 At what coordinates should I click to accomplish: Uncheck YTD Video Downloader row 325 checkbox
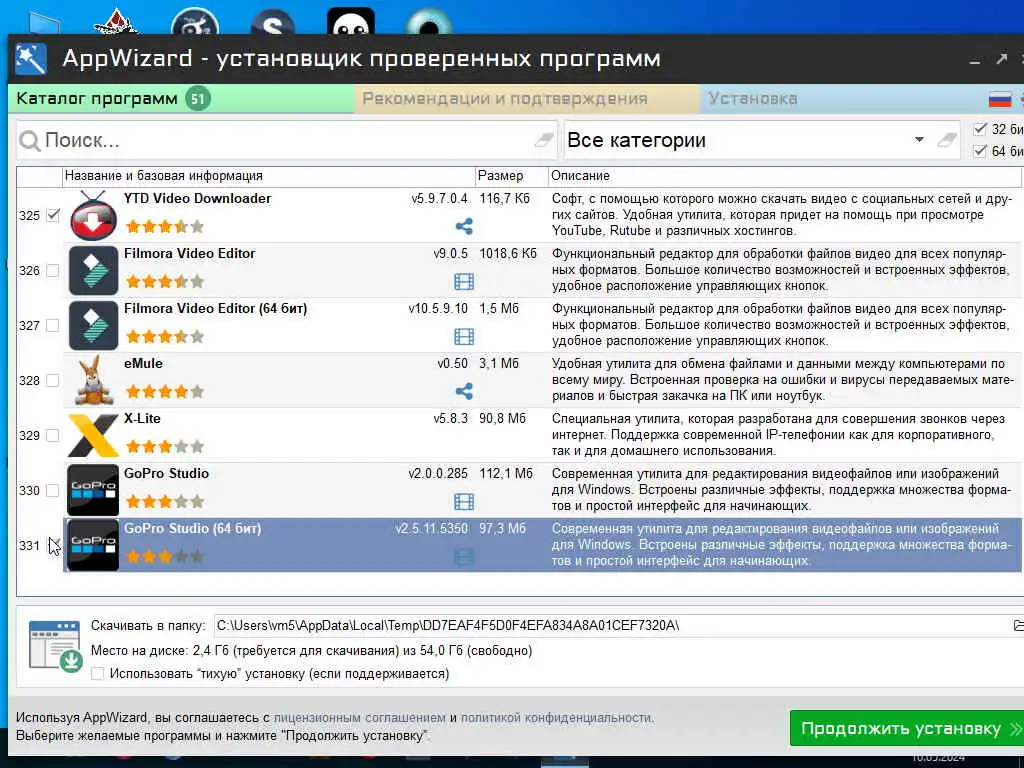53,215
